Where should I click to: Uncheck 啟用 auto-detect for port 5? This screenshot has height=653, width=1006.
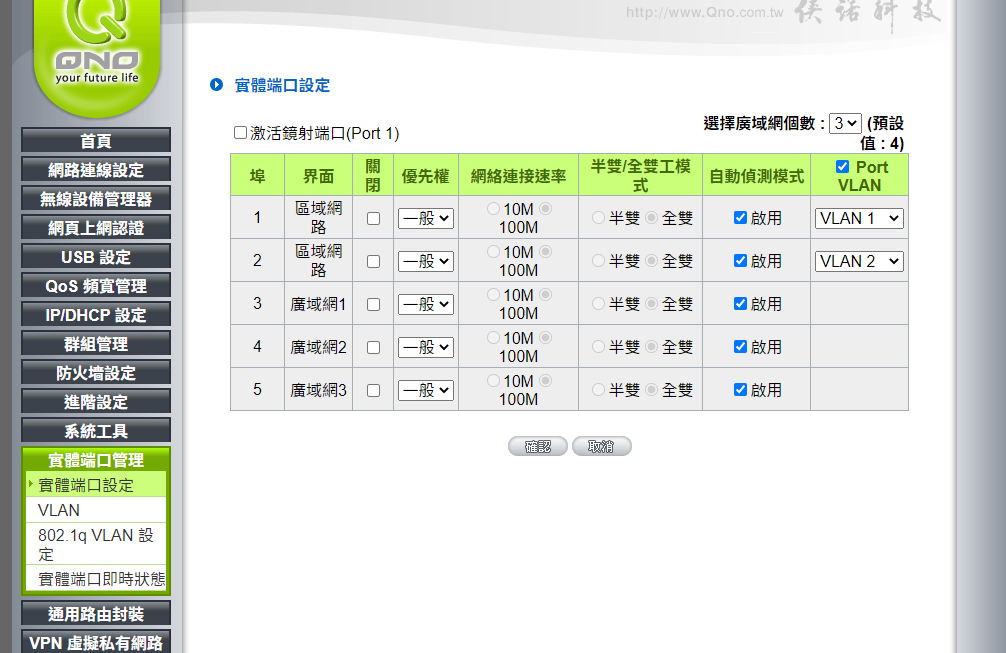coord(740,390)
